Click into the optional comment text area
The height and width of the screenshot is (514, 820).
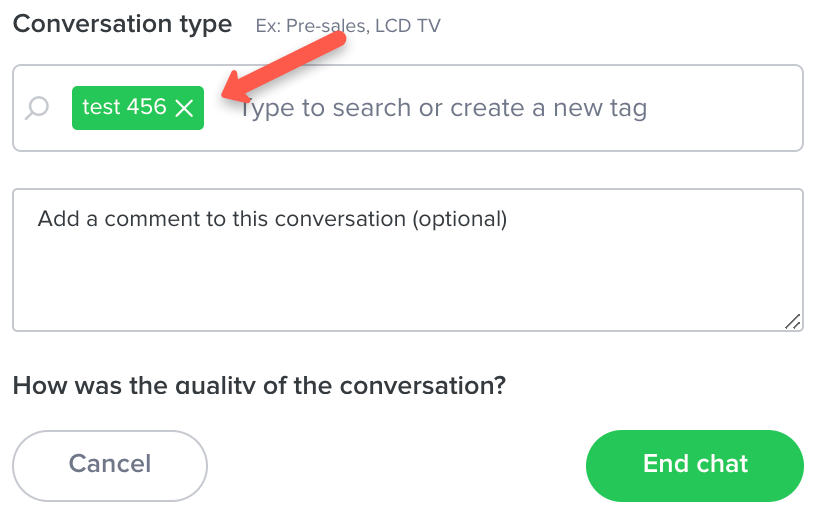point(408,260)
